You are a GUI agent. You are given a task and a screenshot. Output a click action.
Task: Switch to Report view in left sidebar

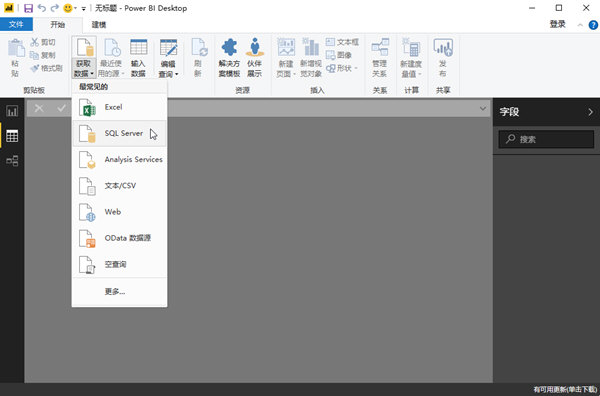click(12, 111)
